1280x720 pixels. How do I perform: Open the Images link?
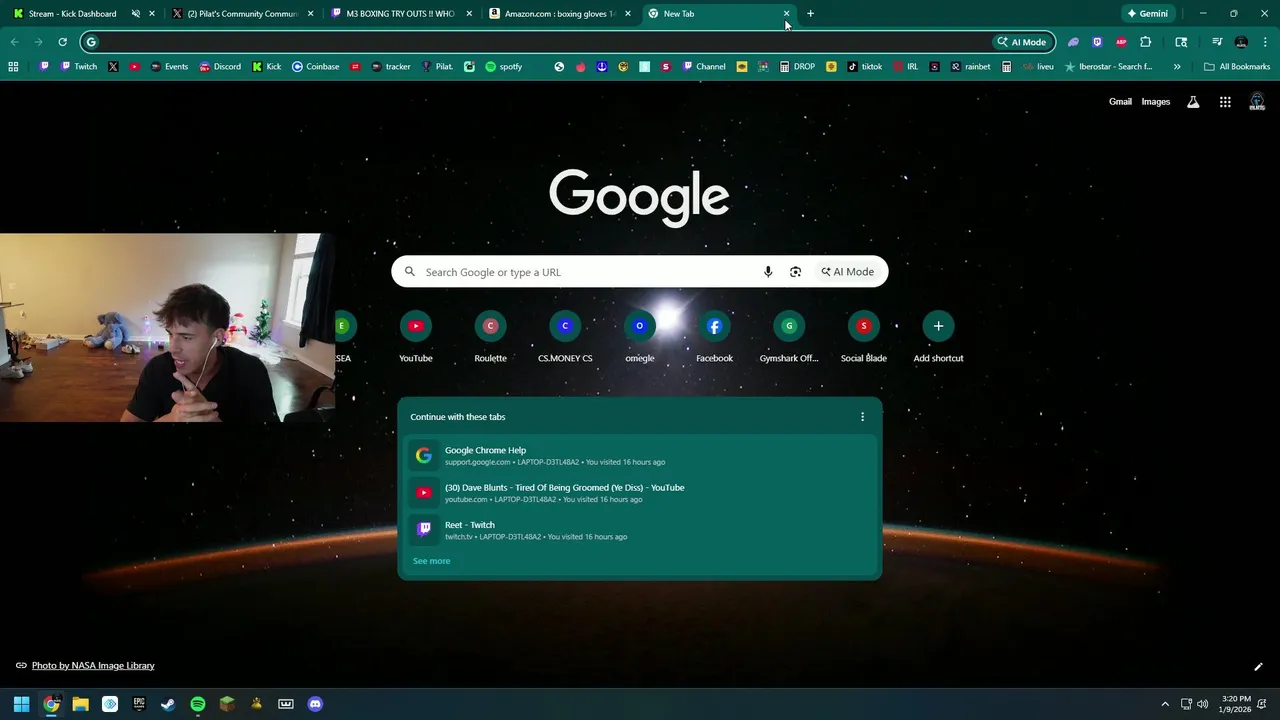tap(1156, 102)
